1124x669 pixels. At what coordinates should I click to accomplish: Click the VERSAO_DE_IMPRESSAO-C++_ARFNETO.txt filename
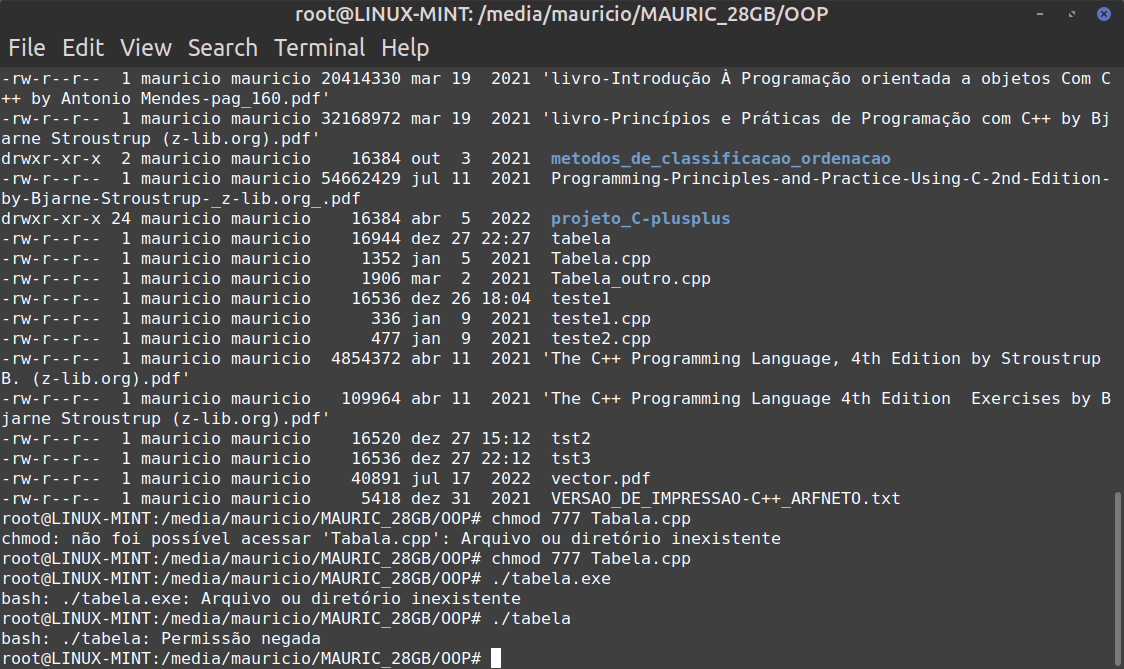(725, 499)
